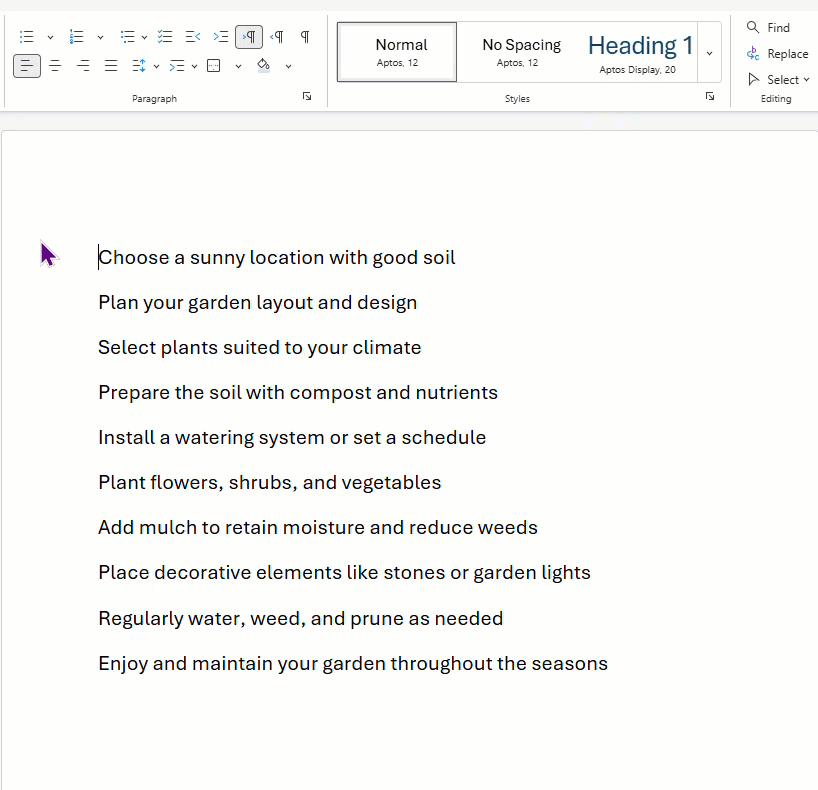The height and width of the screenshot is (790, 818).
Task: Open special indent options dropdown
Action: click(x=194, y=66)
